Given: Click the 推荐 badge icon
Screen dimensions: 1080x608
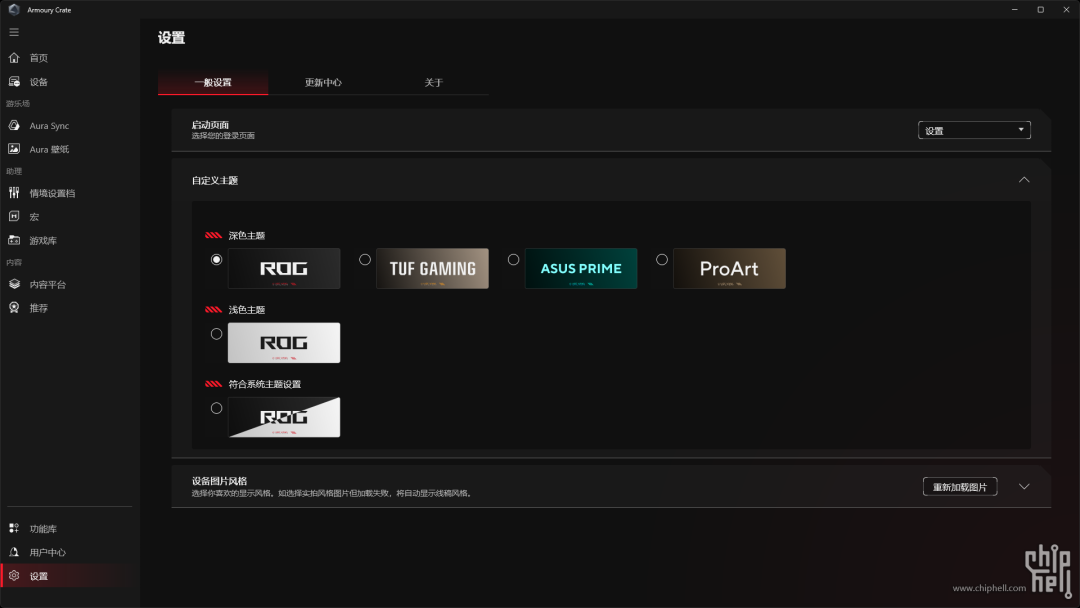Looking at the screenshot, I should click(x=14, y=307).
